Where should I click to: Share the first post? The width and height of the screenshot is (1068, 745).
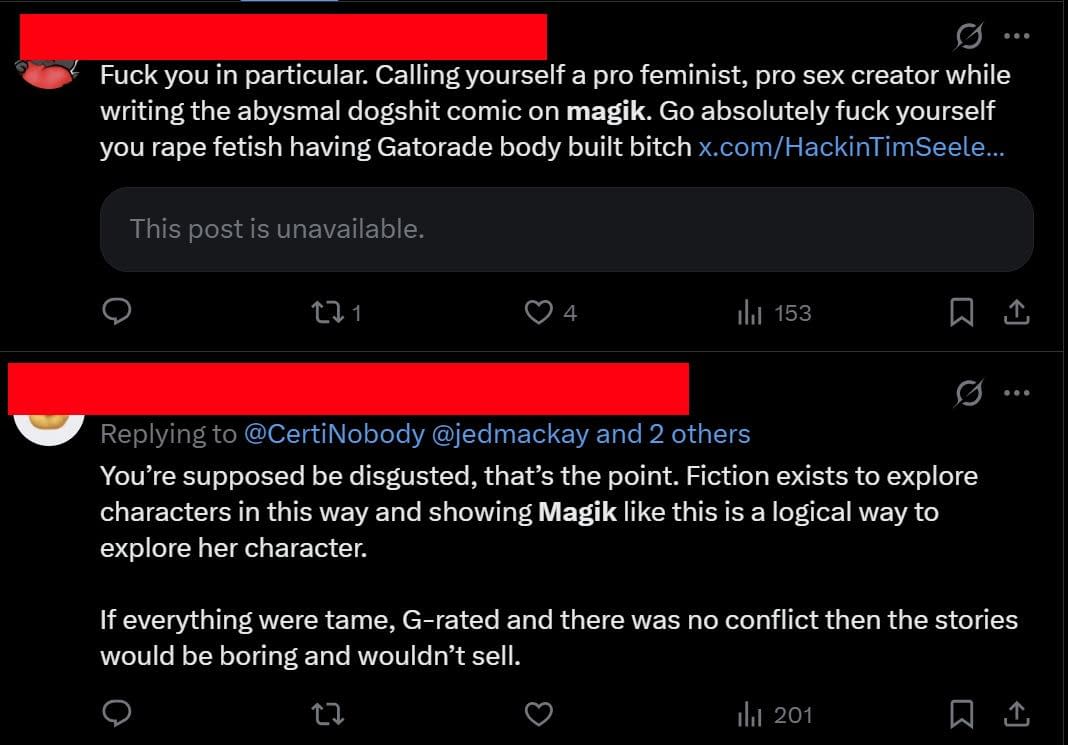1016,313
